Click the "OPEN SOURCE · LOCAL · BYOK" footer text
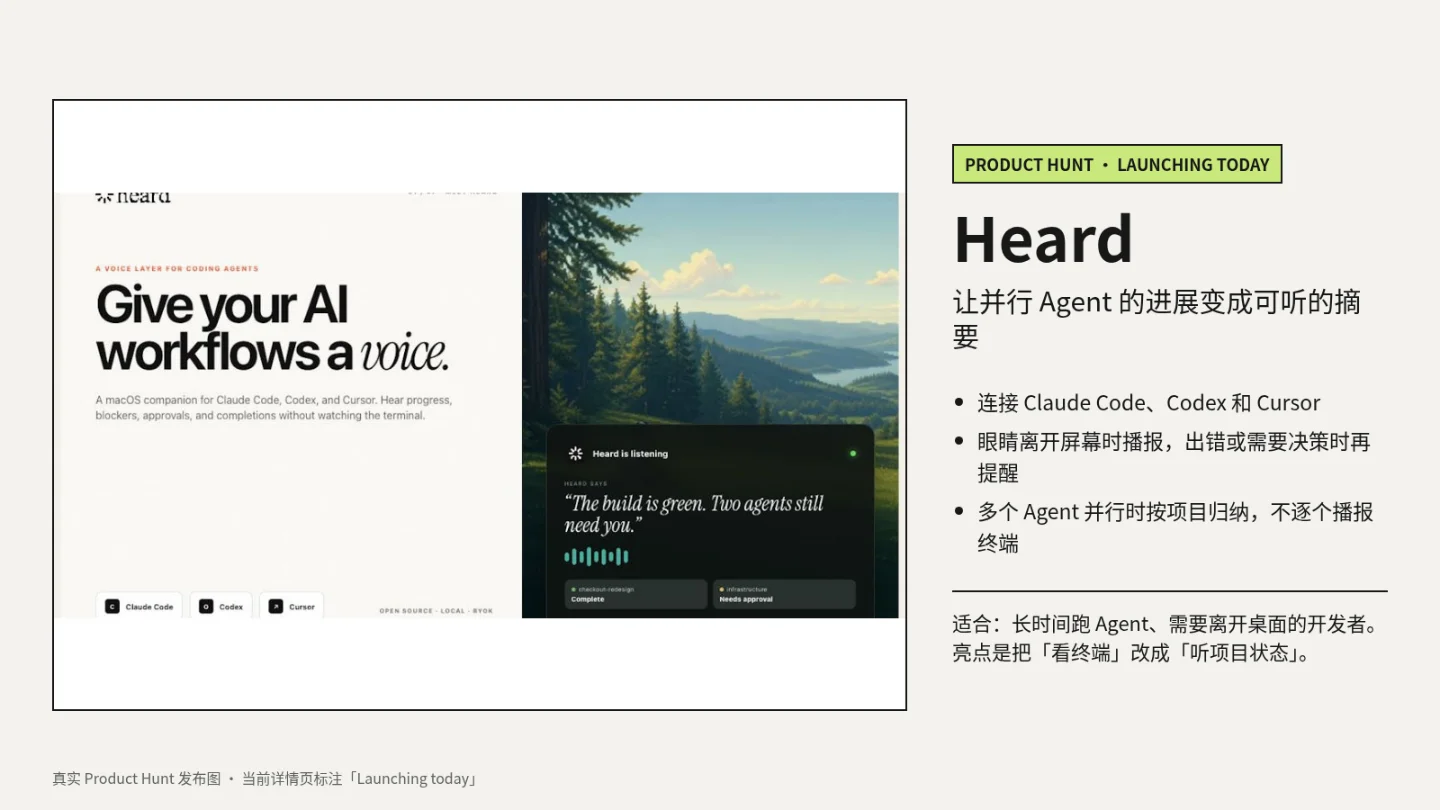The image size is (1440, 810). 436,611
